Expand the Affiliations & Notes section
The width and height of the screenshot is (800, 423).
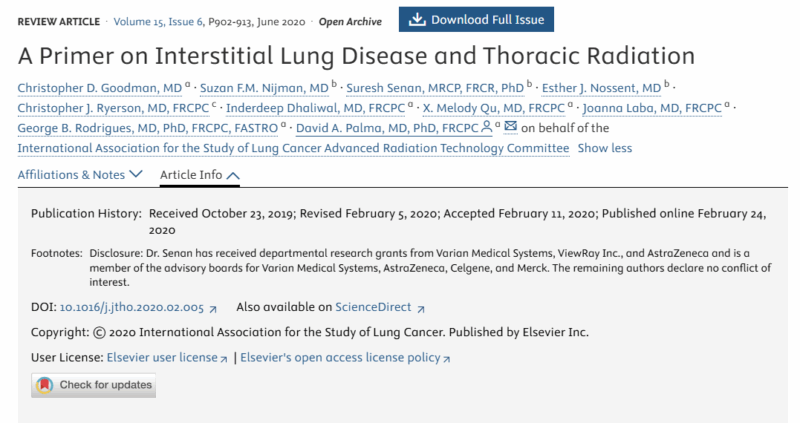tap(80, 175)
